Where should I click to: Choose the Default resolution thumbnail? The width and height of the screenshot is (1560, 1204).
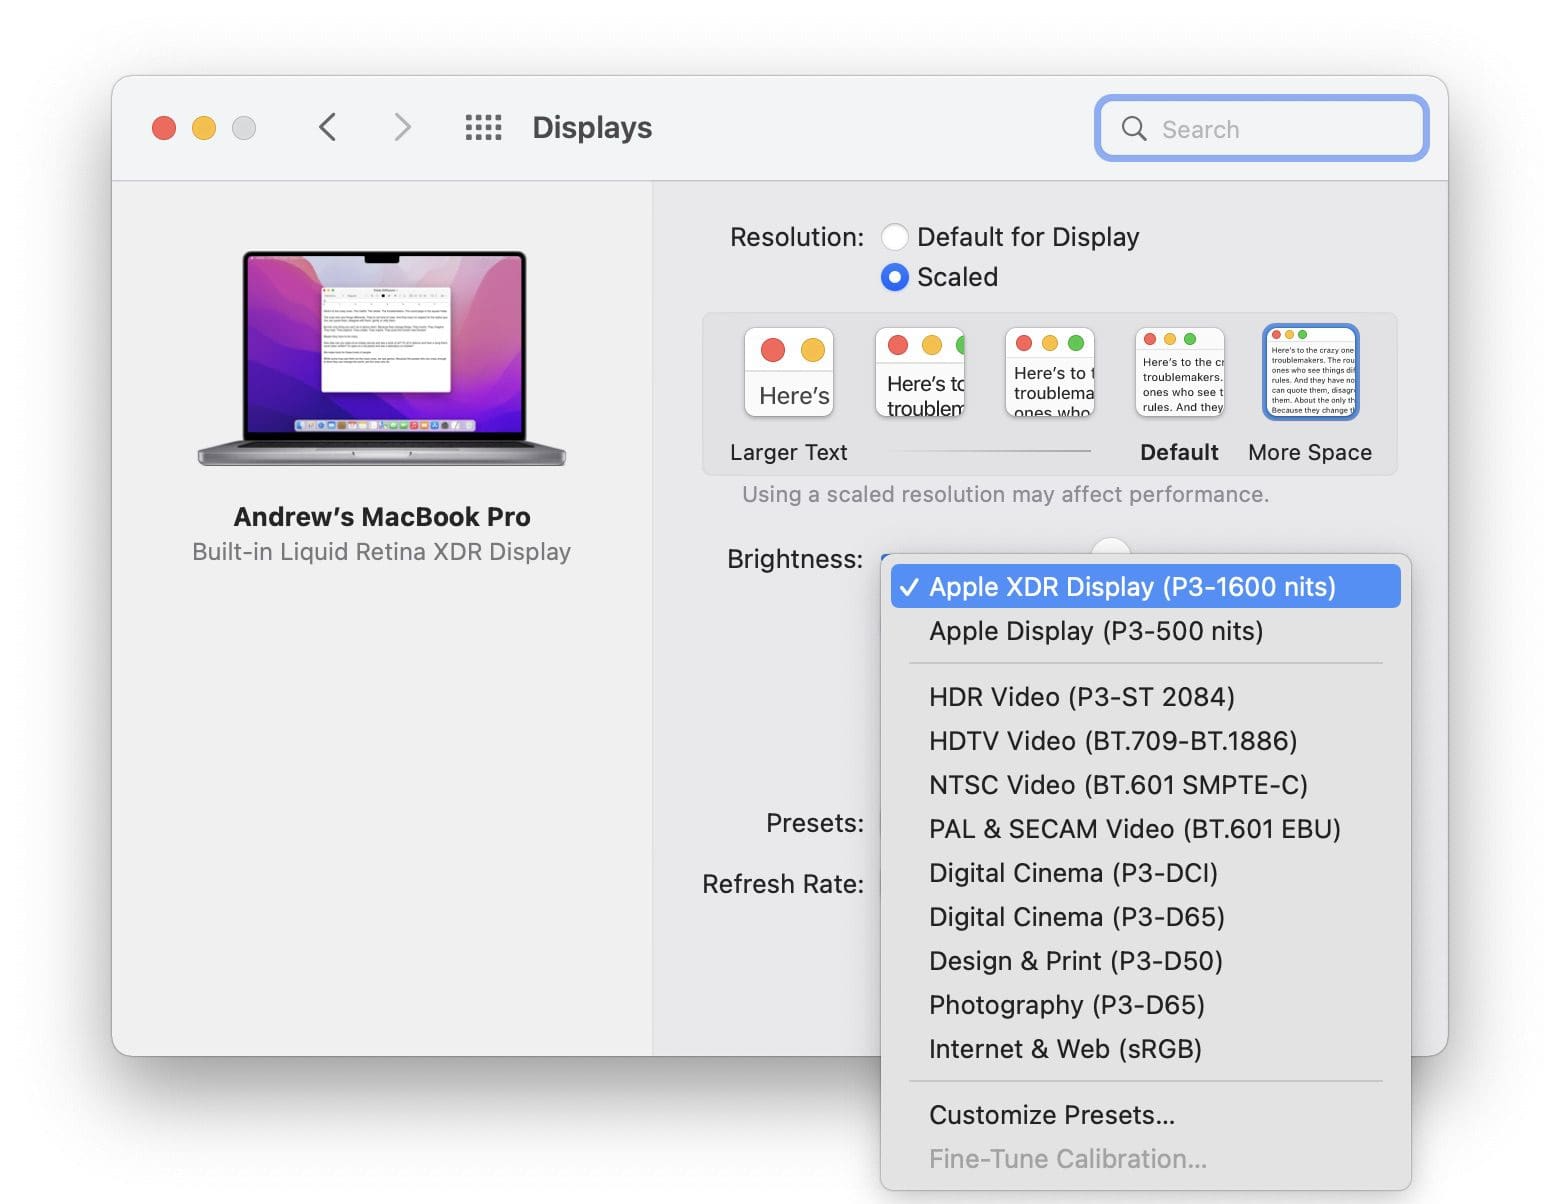tap(1180, 372)
